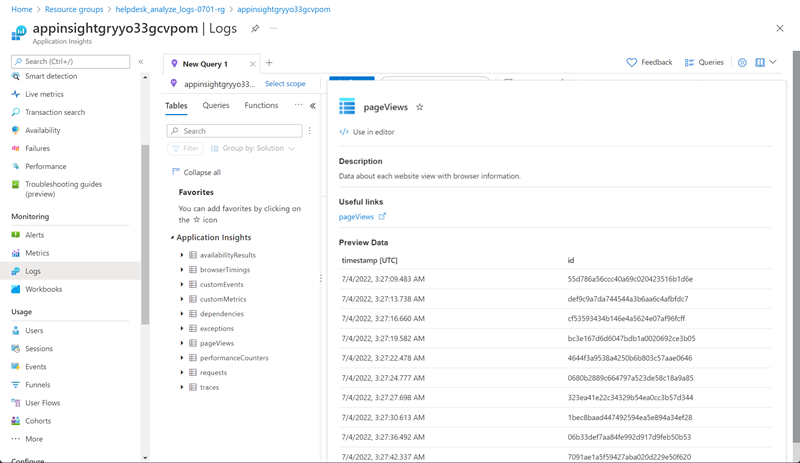Expand browserTimings table
The height and width of the screenshot is (463, 800).
[x=182, y=270]
